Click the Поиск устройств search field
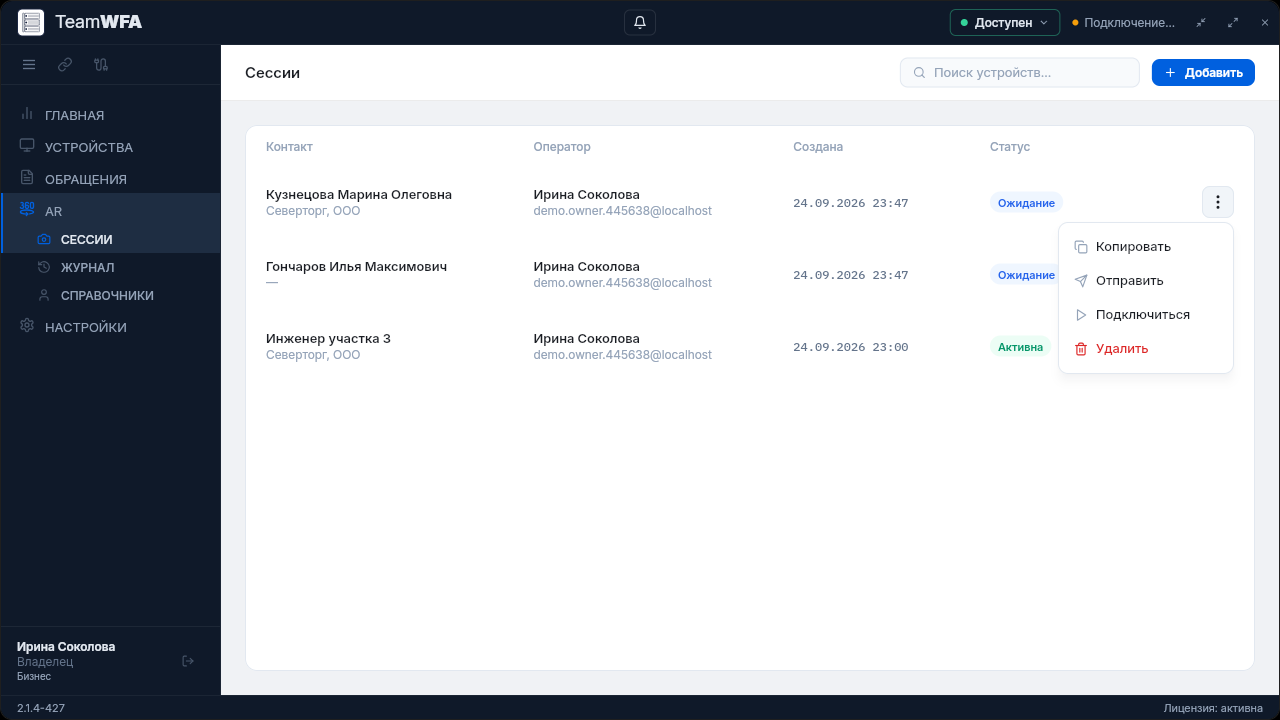 pyautogui.click(x=1020, y=72)
